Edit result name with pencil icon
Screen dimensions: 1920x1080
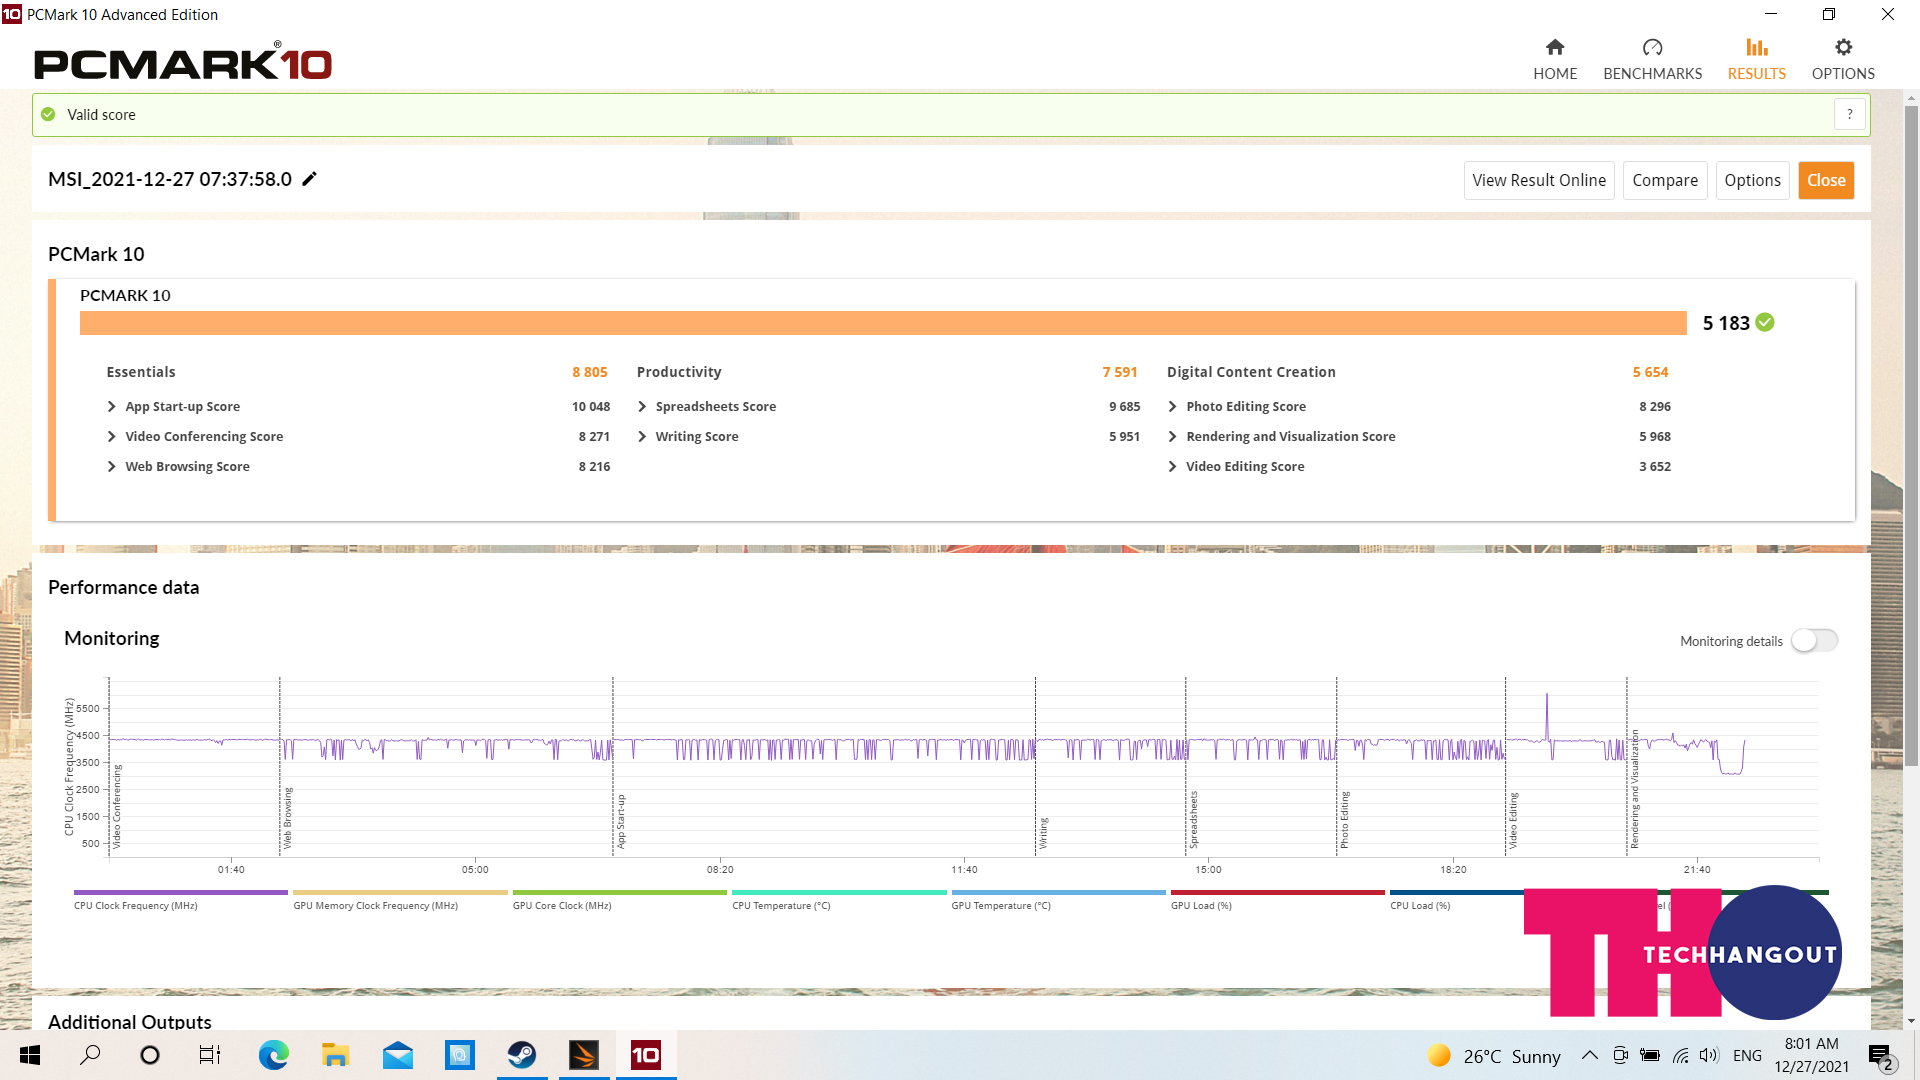(x=310, y=179)
